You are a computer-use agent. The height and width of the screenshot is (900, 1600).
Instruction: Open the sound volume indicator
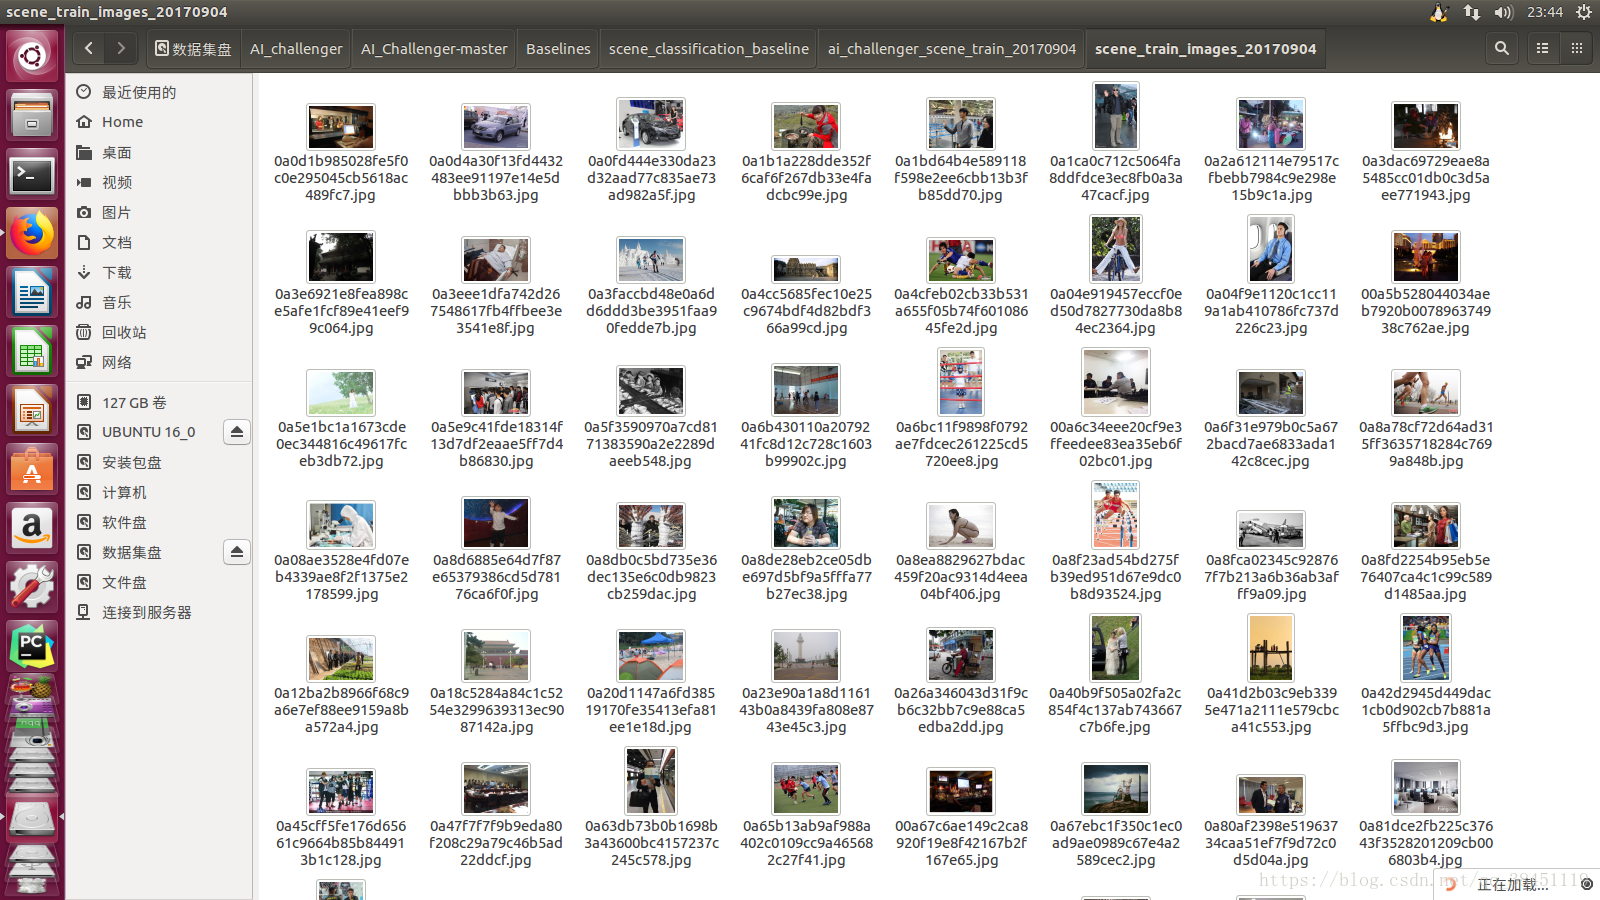coord(1504,12)
